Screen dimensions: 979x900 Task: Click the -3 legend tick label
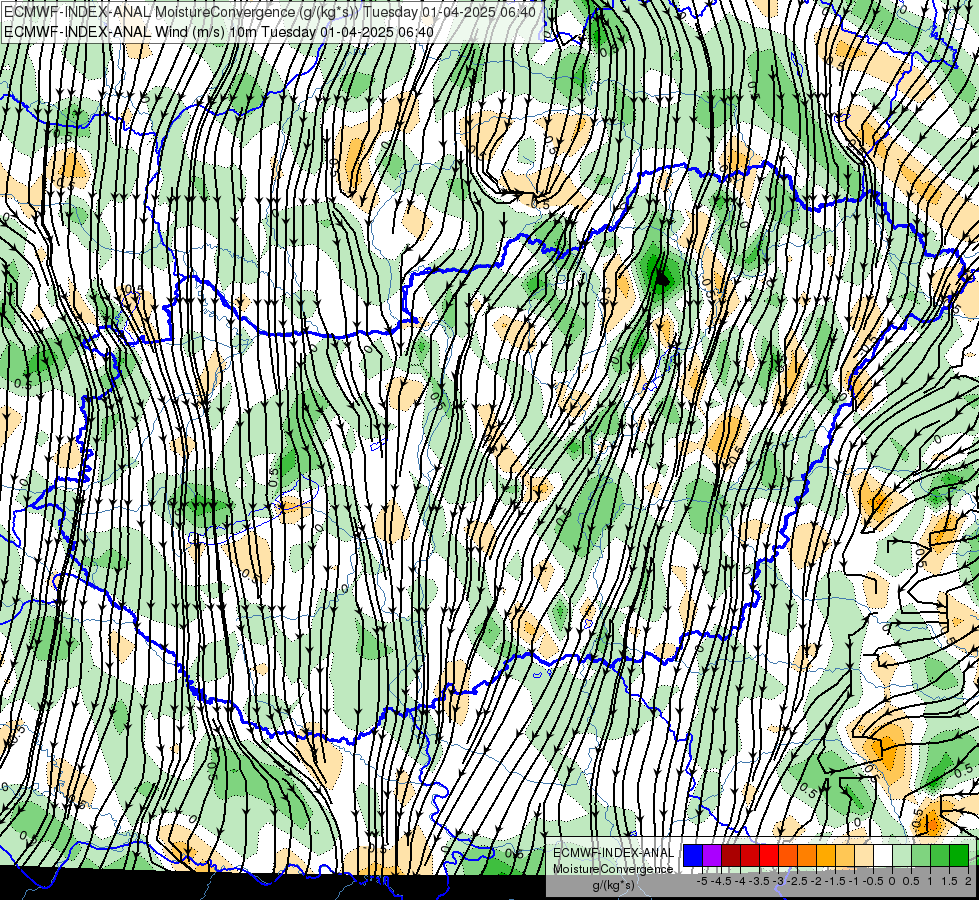779,881
